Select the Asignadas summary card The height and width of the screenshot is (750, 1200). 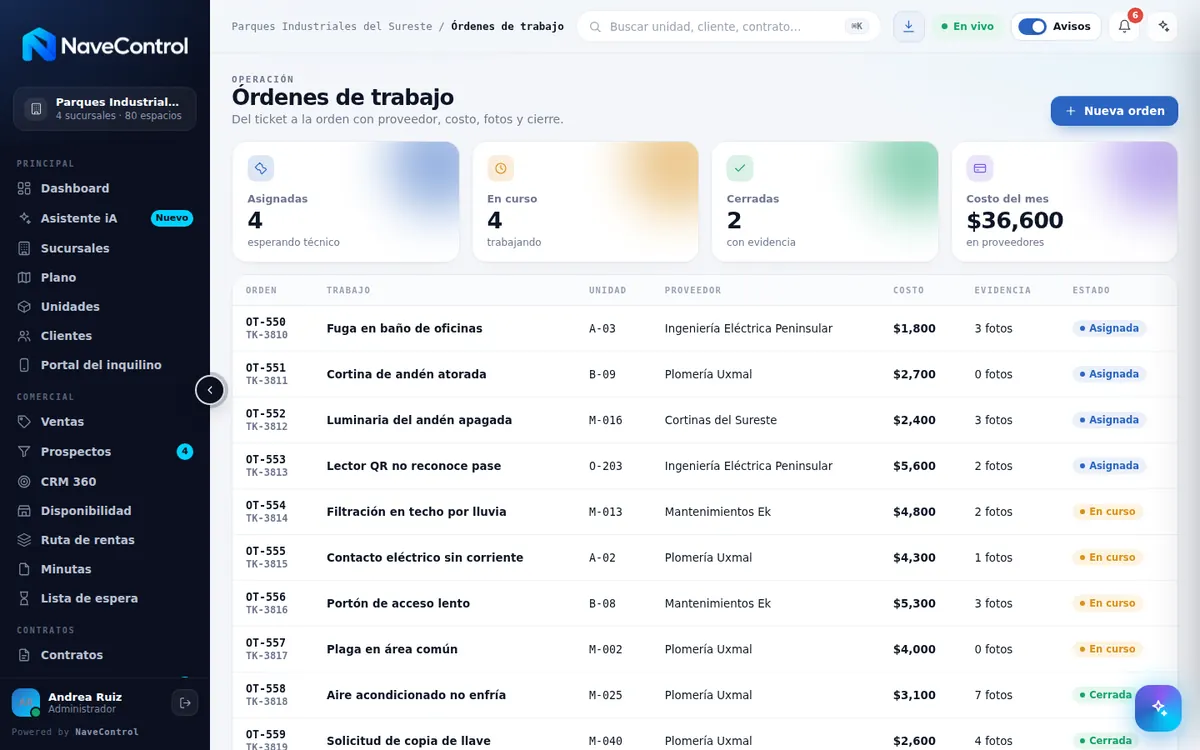pos(346,202)
